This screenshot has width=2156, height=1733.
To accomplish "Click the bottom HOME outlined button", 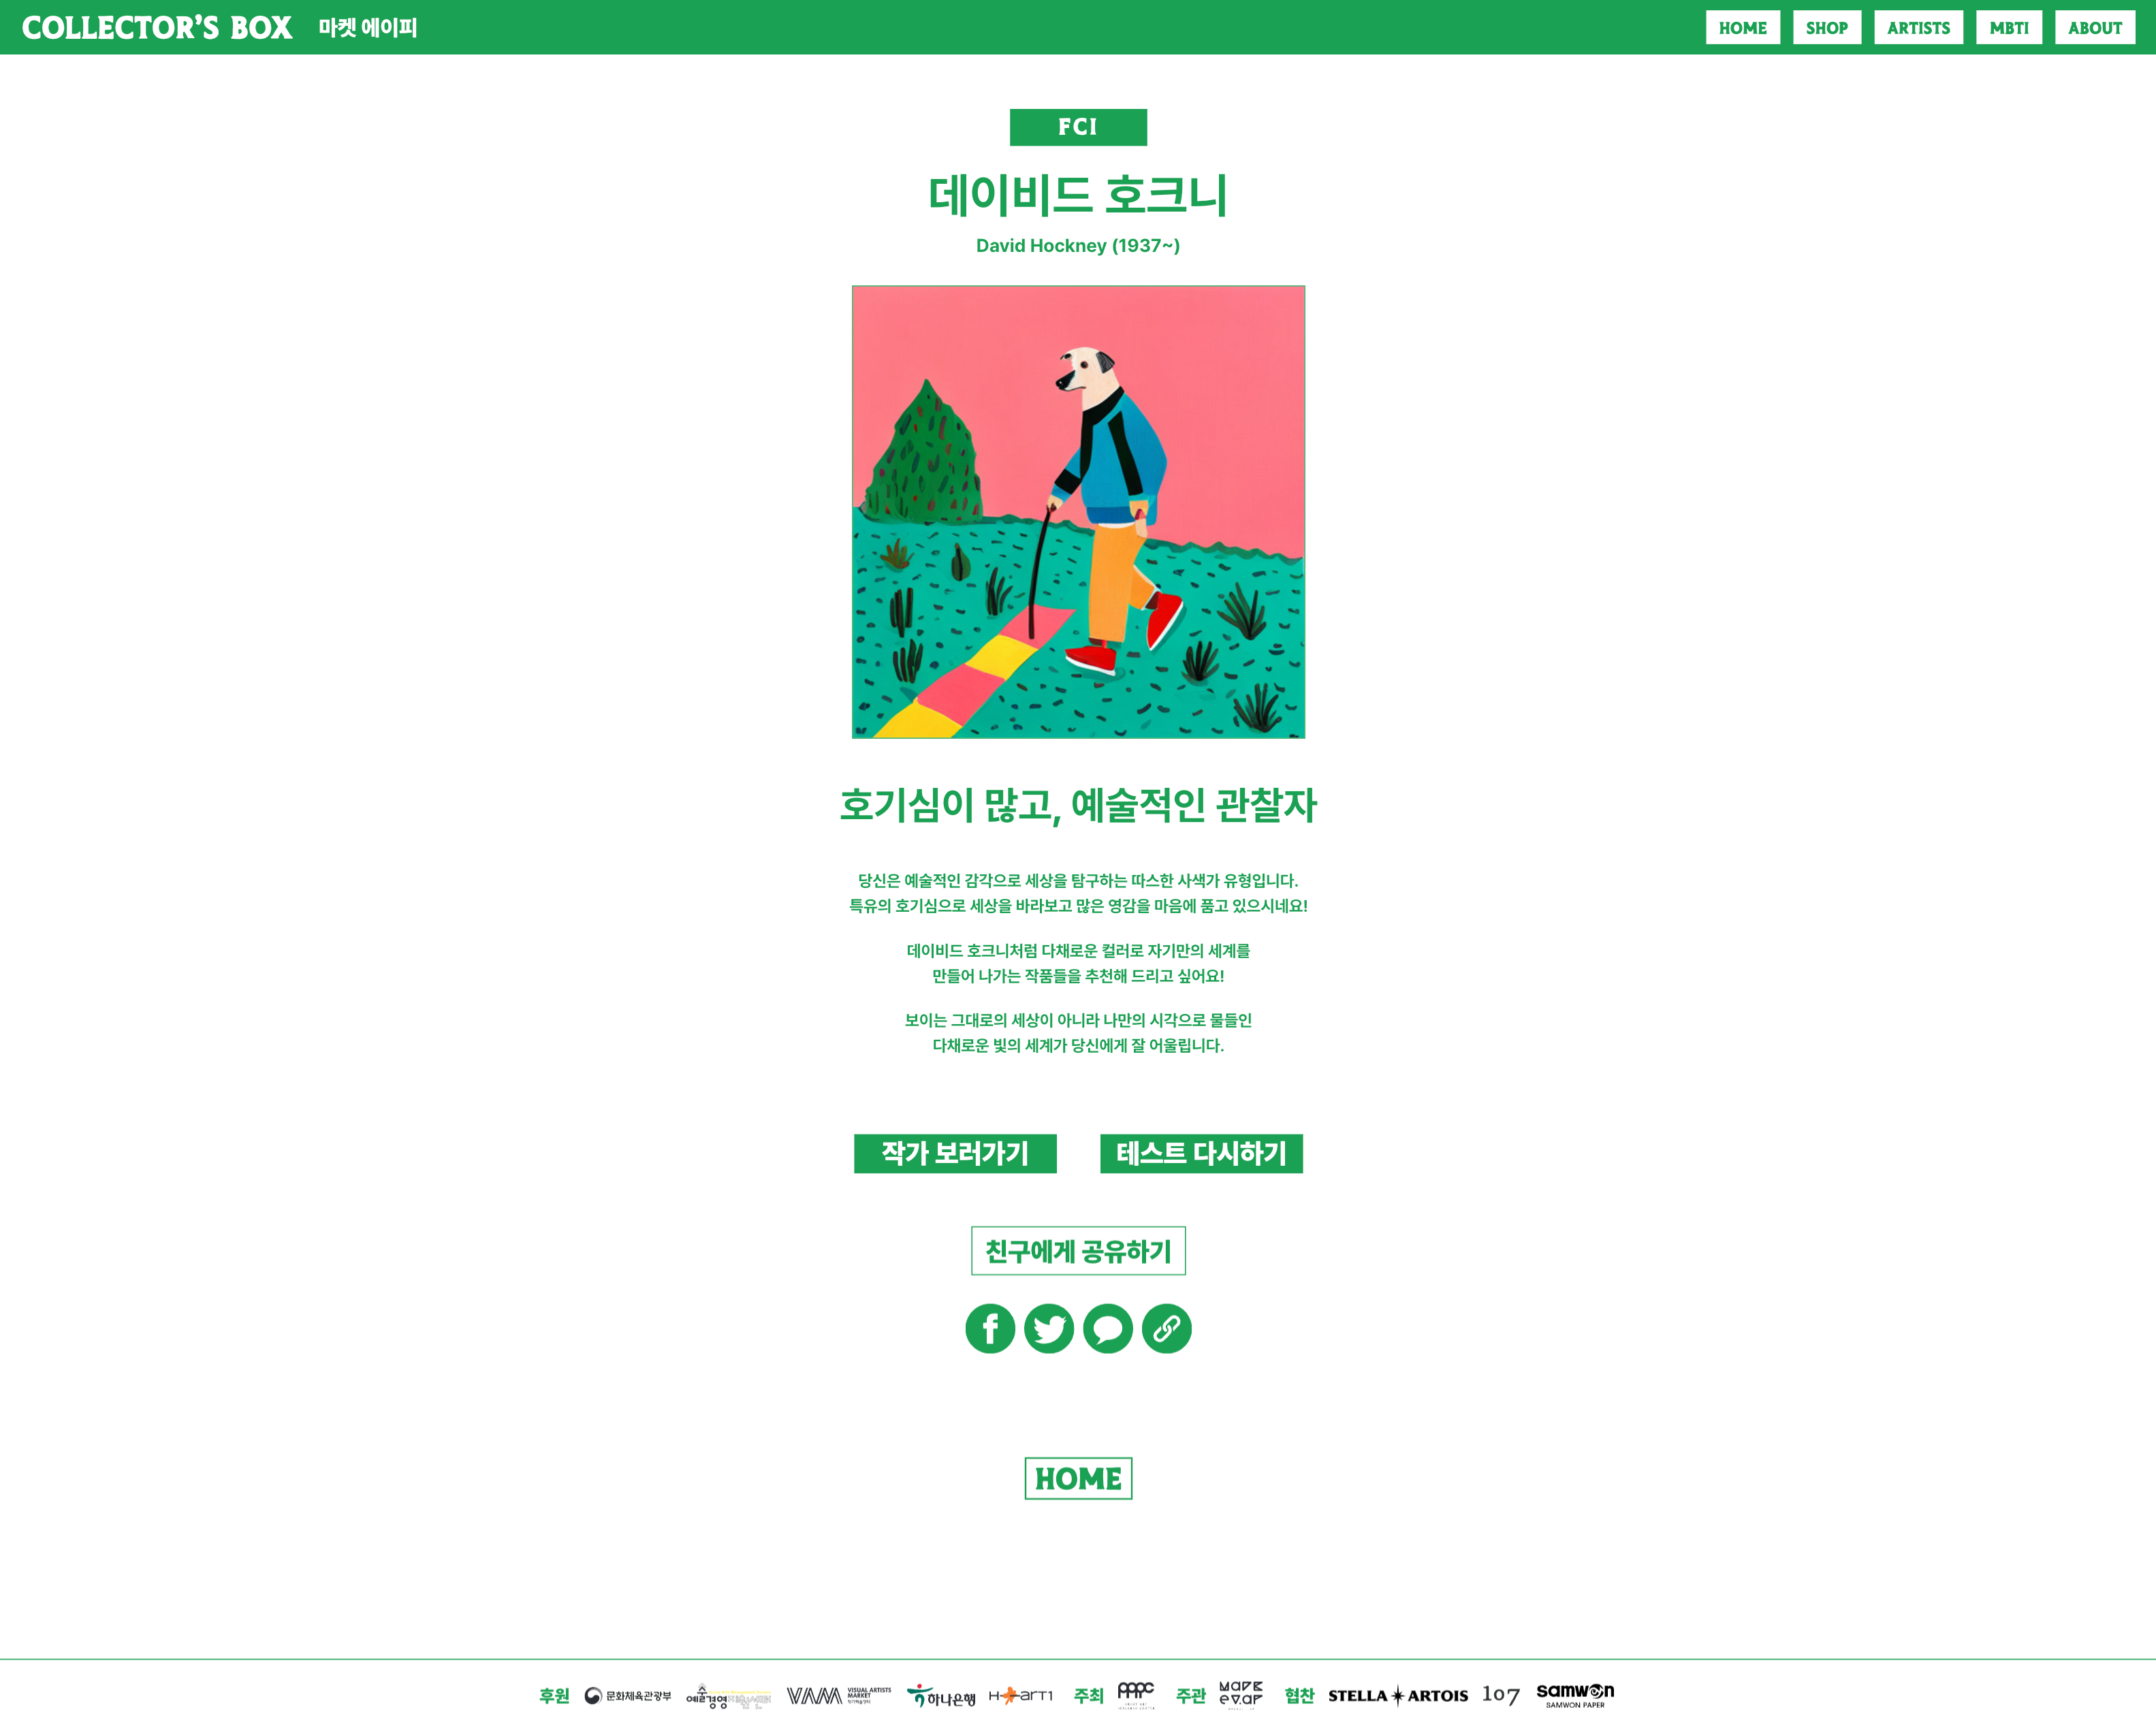I will click(x=1078, y=1478).
